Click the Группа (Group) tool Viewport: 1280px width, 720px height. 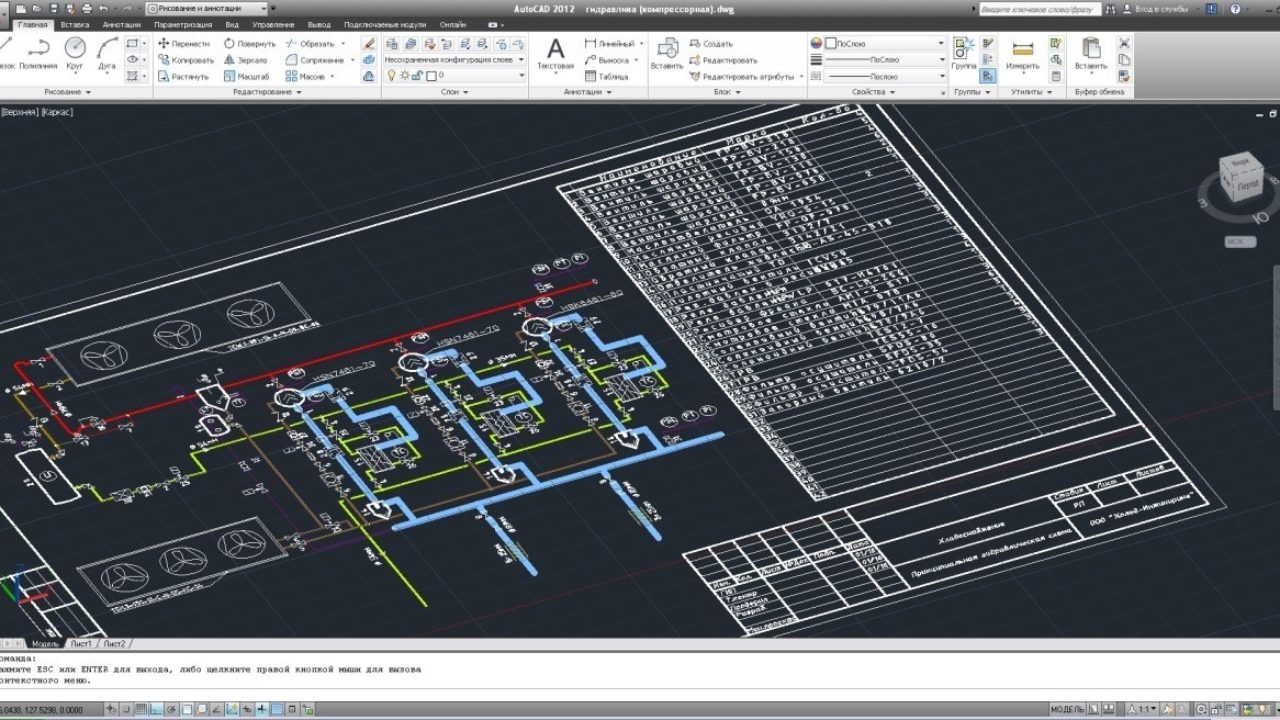coord(964,54)
